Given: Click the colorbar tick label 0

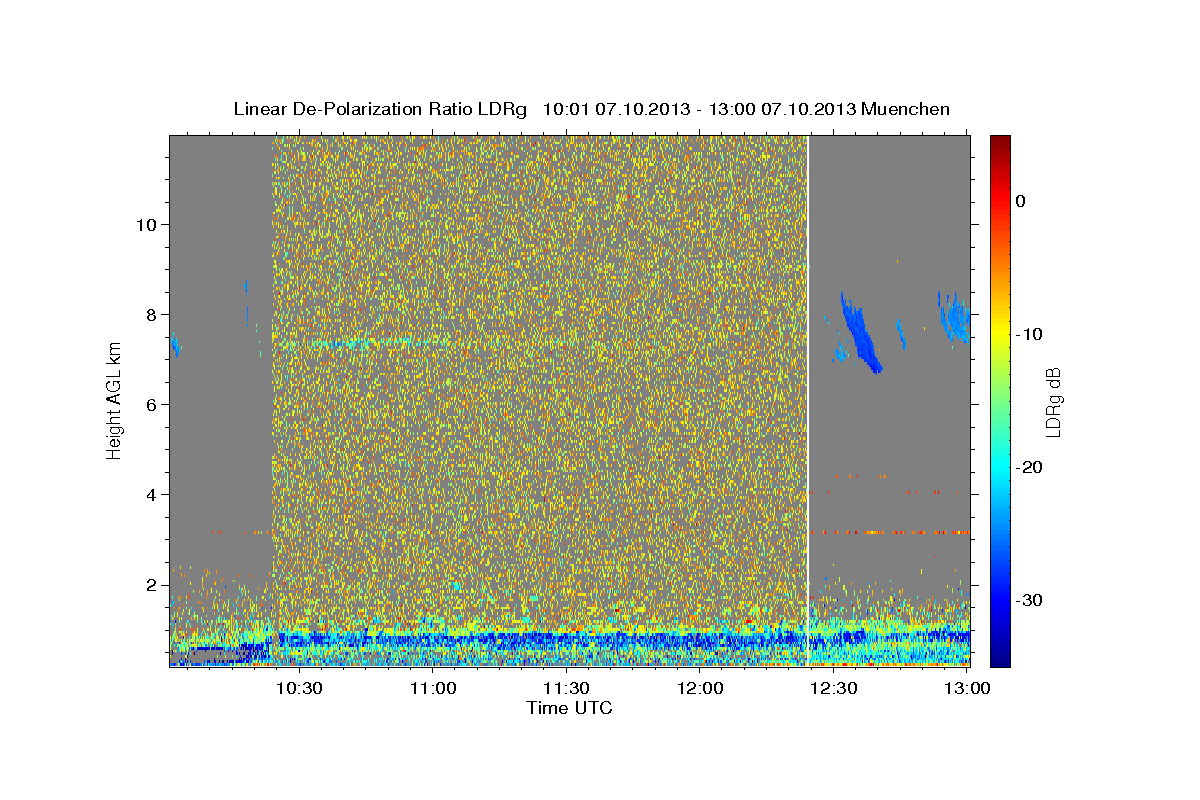Looking at the screenshot, I should (x=1022, y=201).
